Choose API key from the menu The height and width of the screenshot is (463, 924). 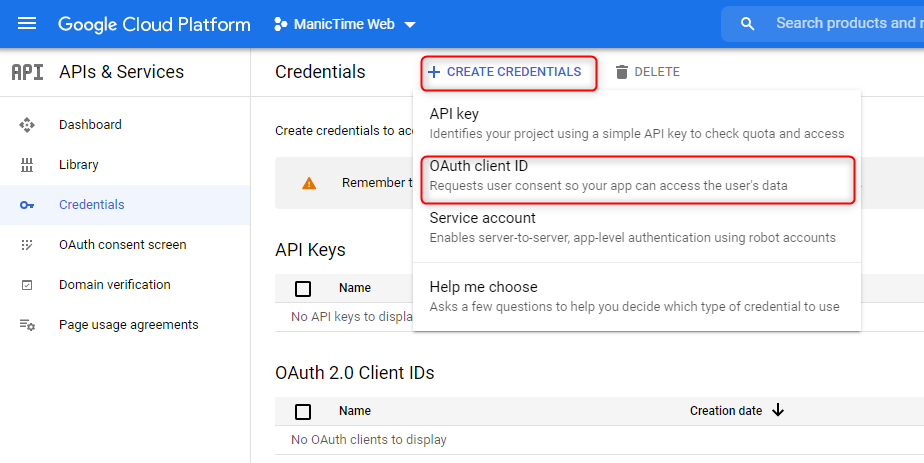(635, 123)
